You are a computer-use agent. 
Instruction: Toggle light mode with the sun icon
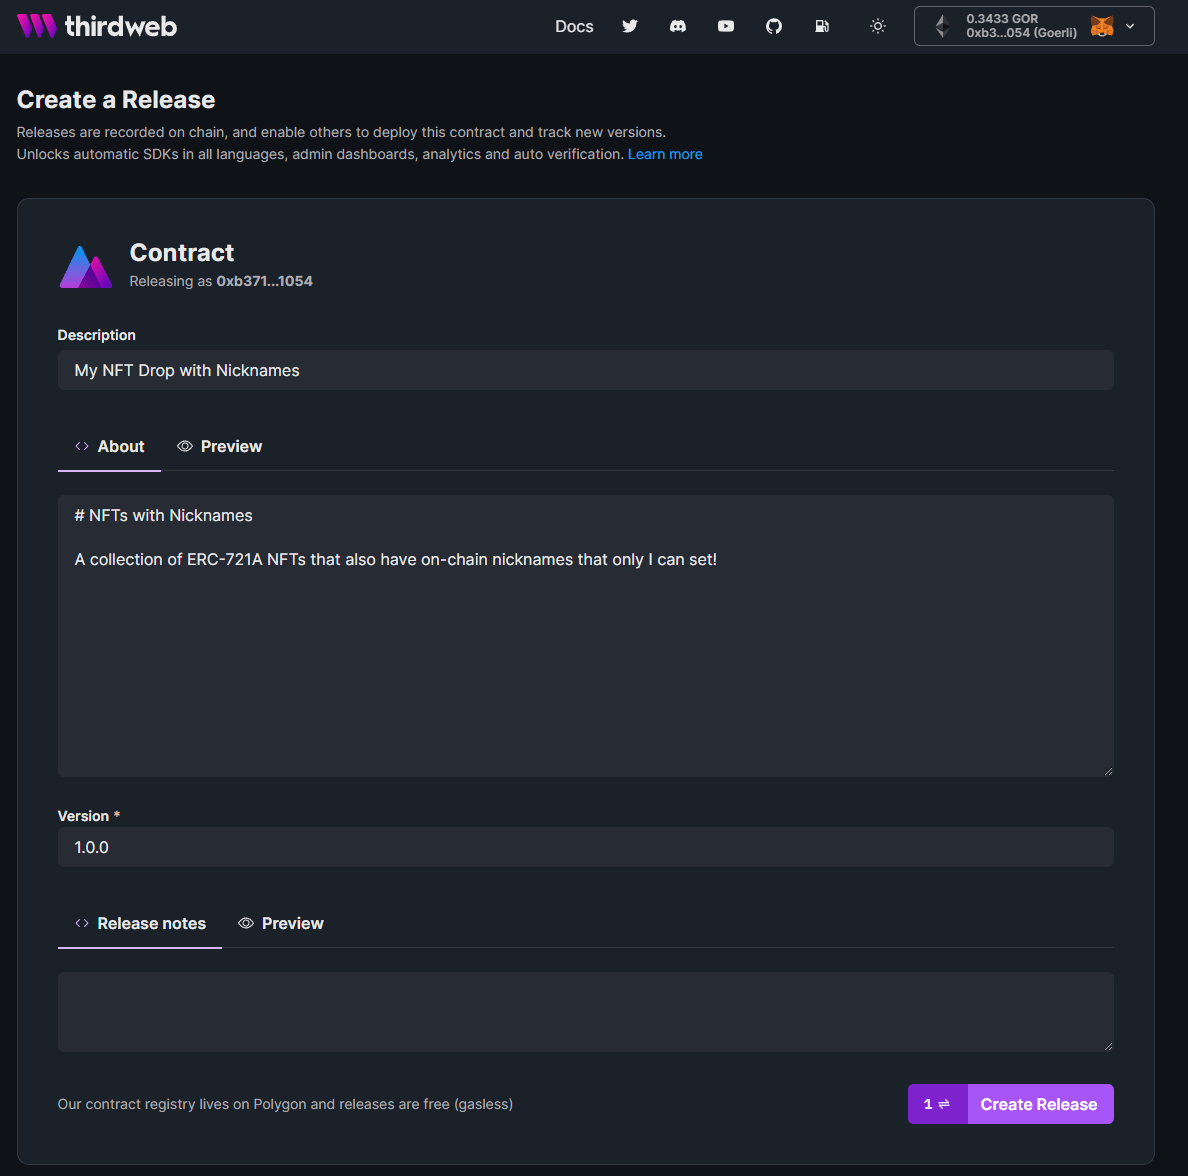[x=878, y=26]
